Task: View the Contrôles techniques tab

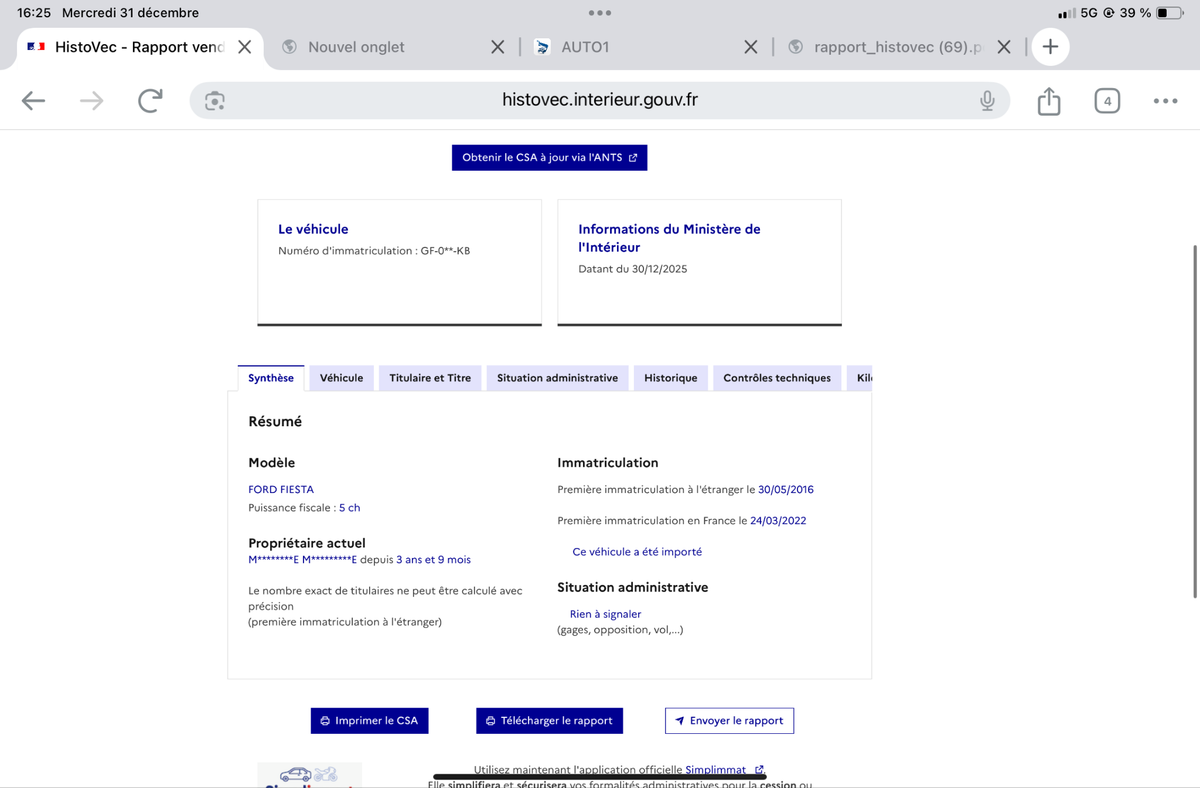Action: click(777, 378)
